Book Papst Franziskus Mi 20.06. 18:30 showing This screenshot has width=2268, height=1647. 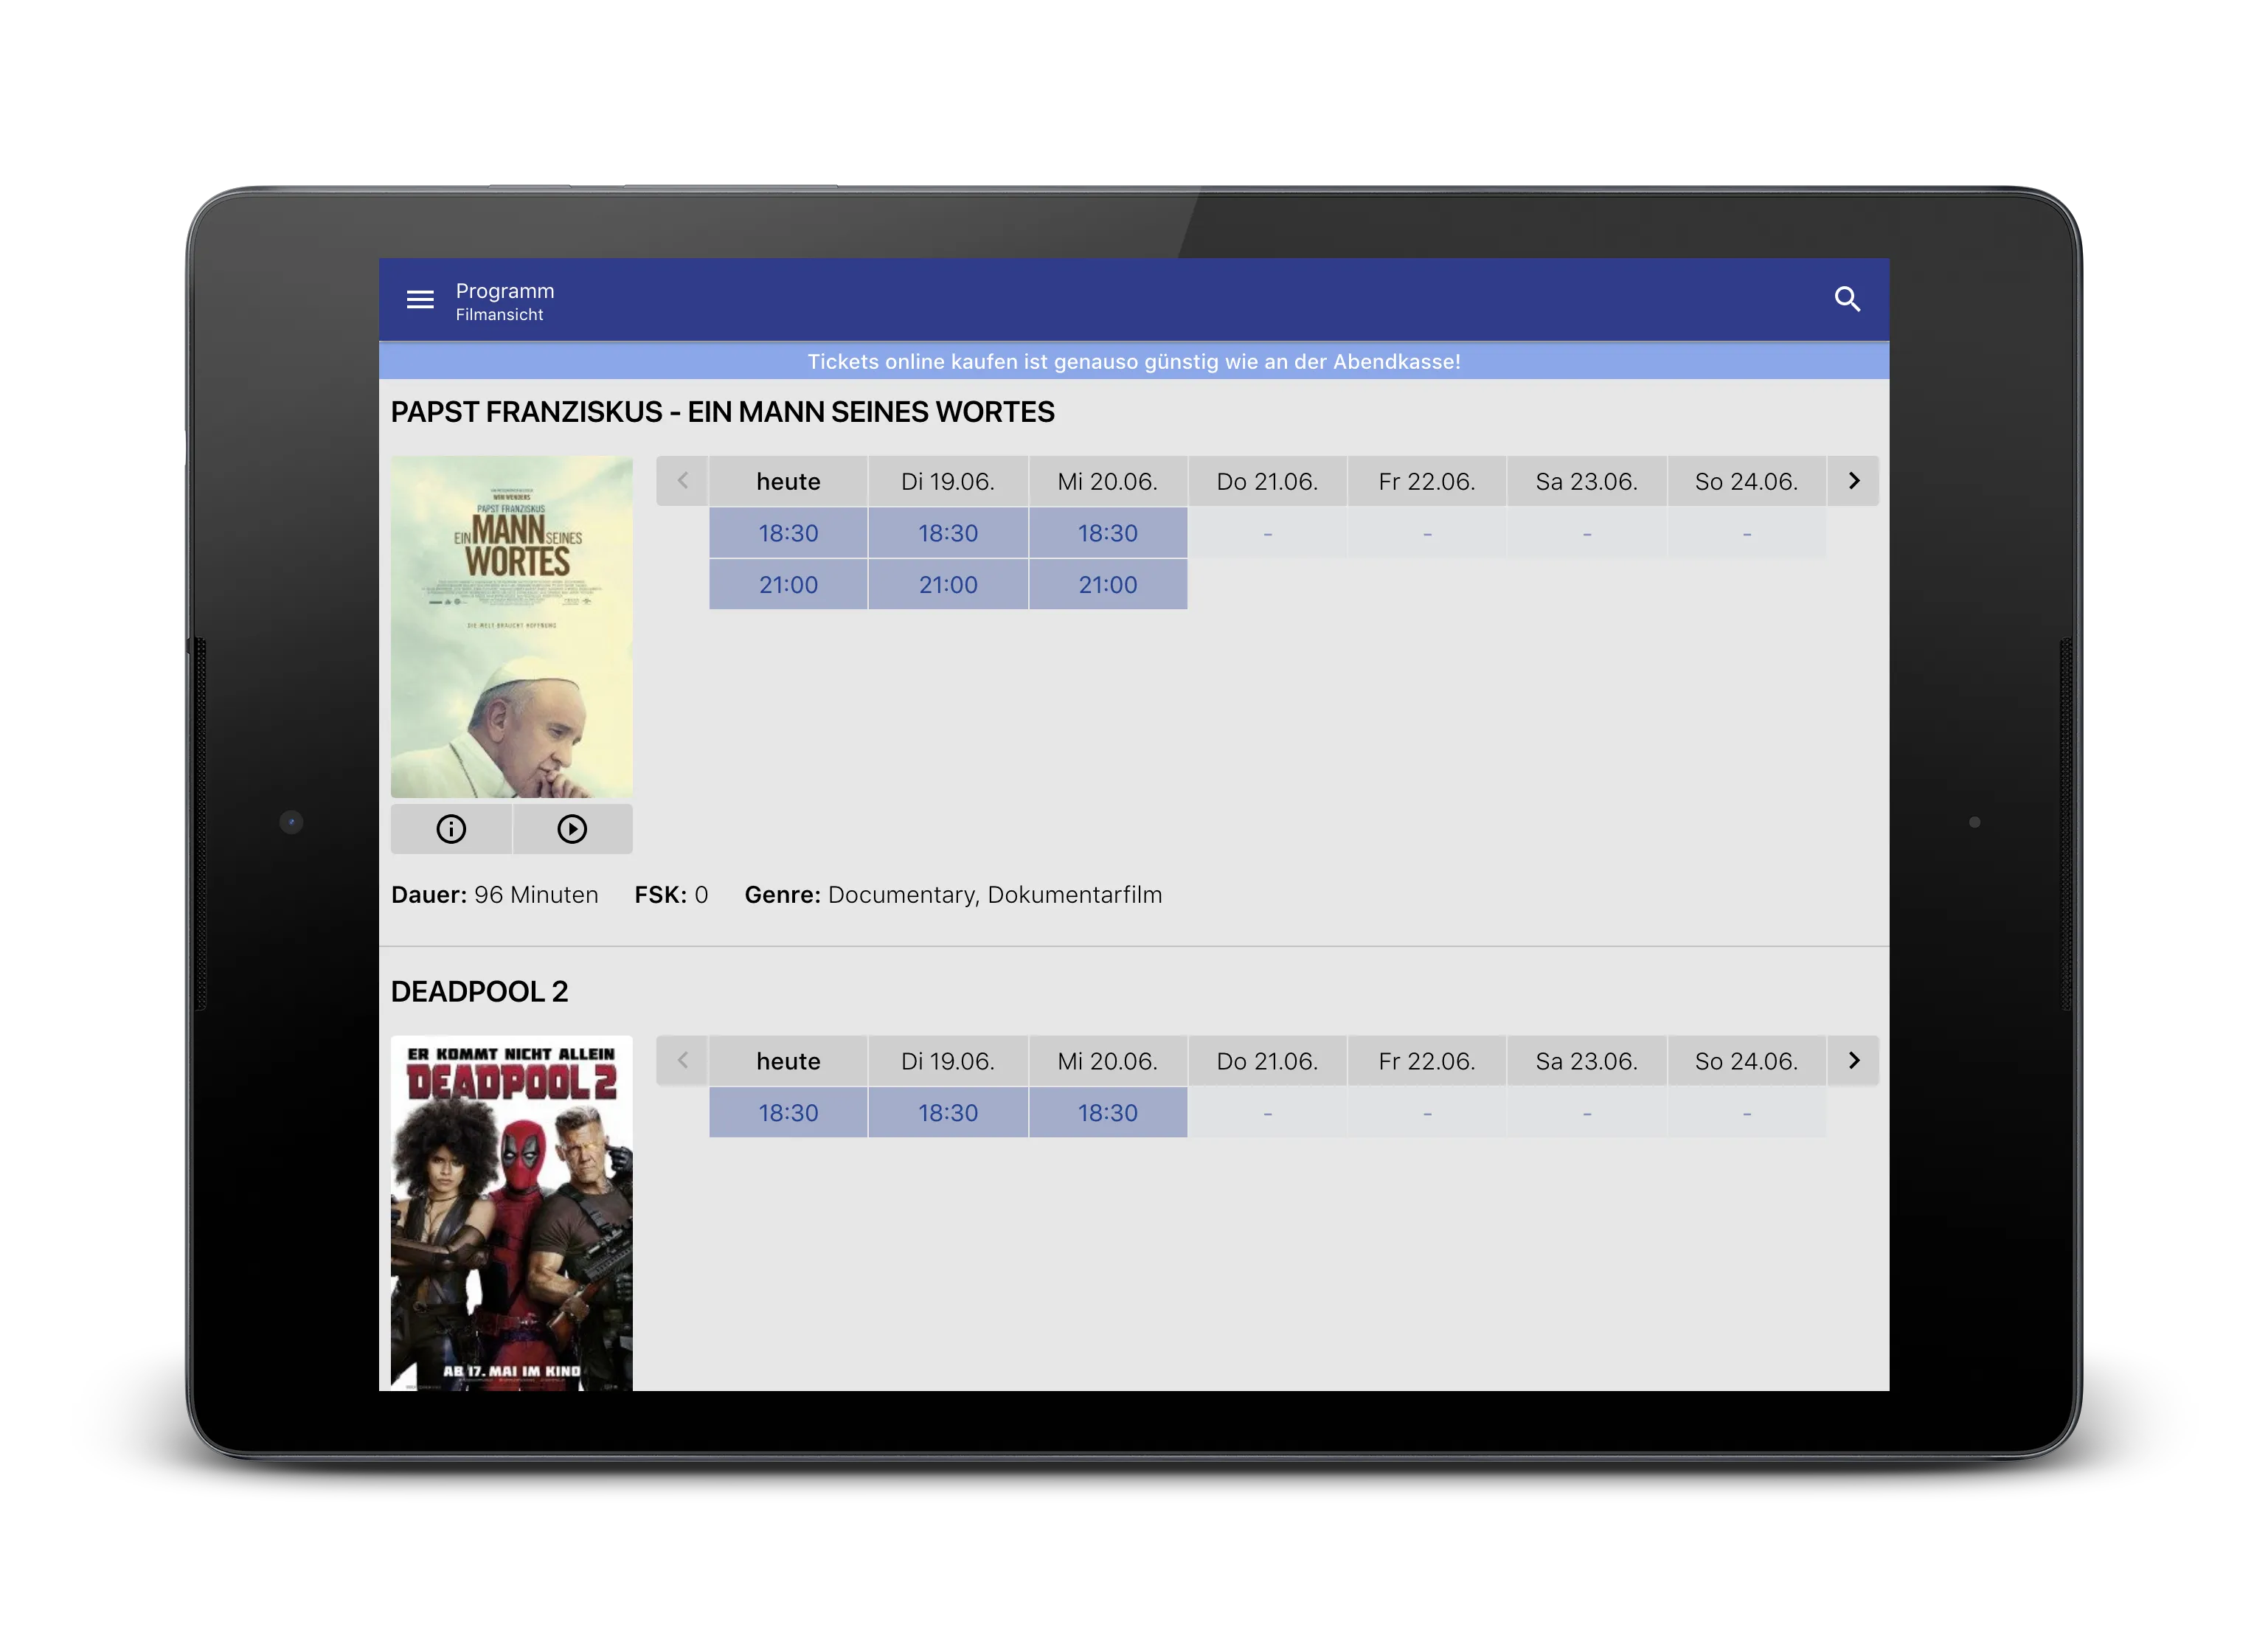(1108, 533)
